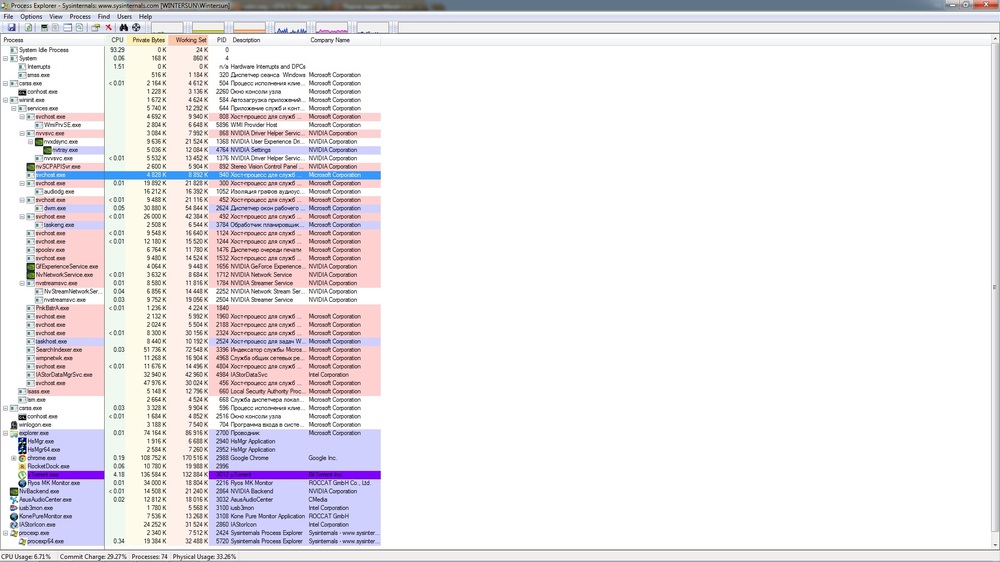Show the lower pane via toolbar icon

pos(68,27)
